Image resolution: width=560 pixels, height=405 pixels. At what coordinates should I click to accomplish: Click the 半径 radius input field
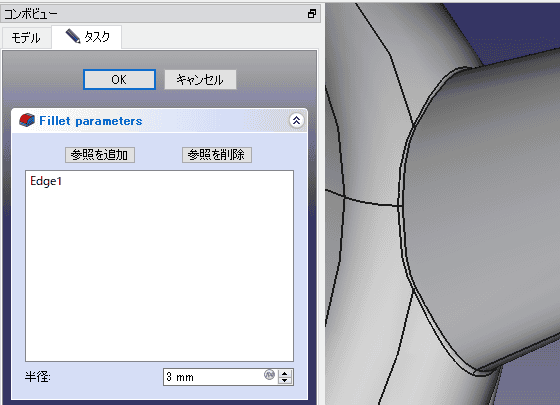coord(214,377)
